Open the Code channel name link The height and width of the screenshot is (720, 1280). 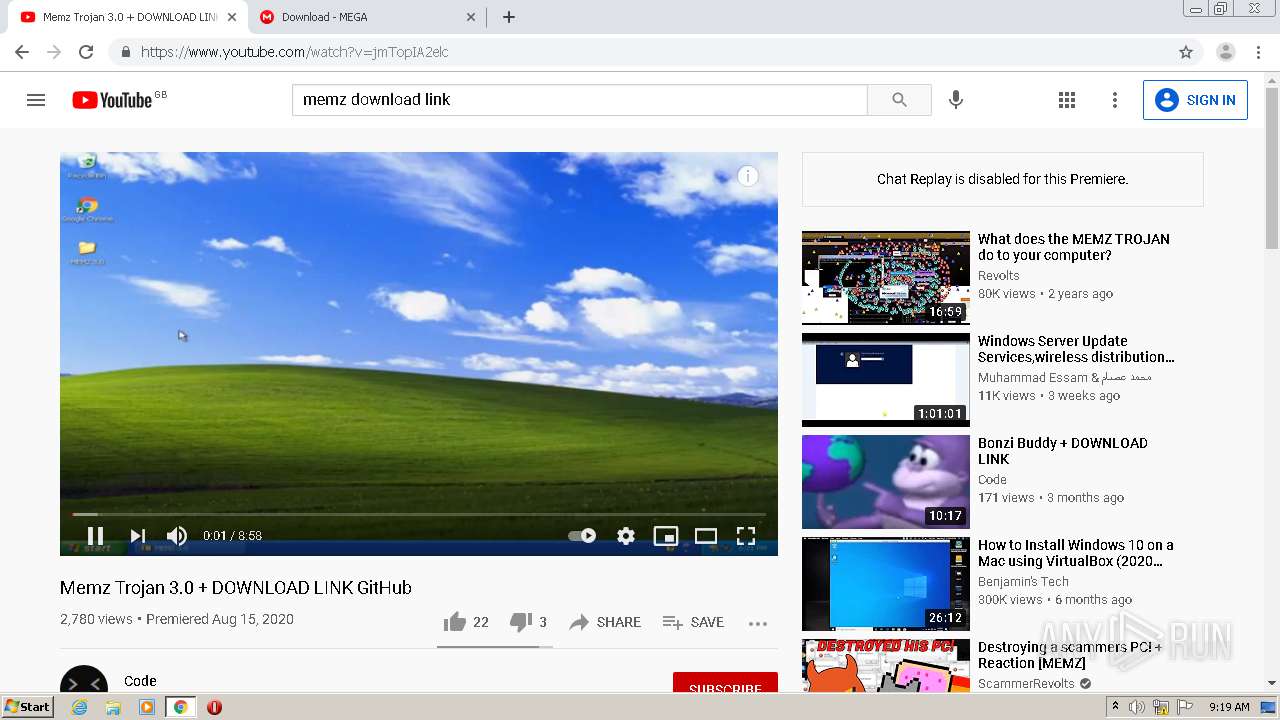[x=140, y=681]
